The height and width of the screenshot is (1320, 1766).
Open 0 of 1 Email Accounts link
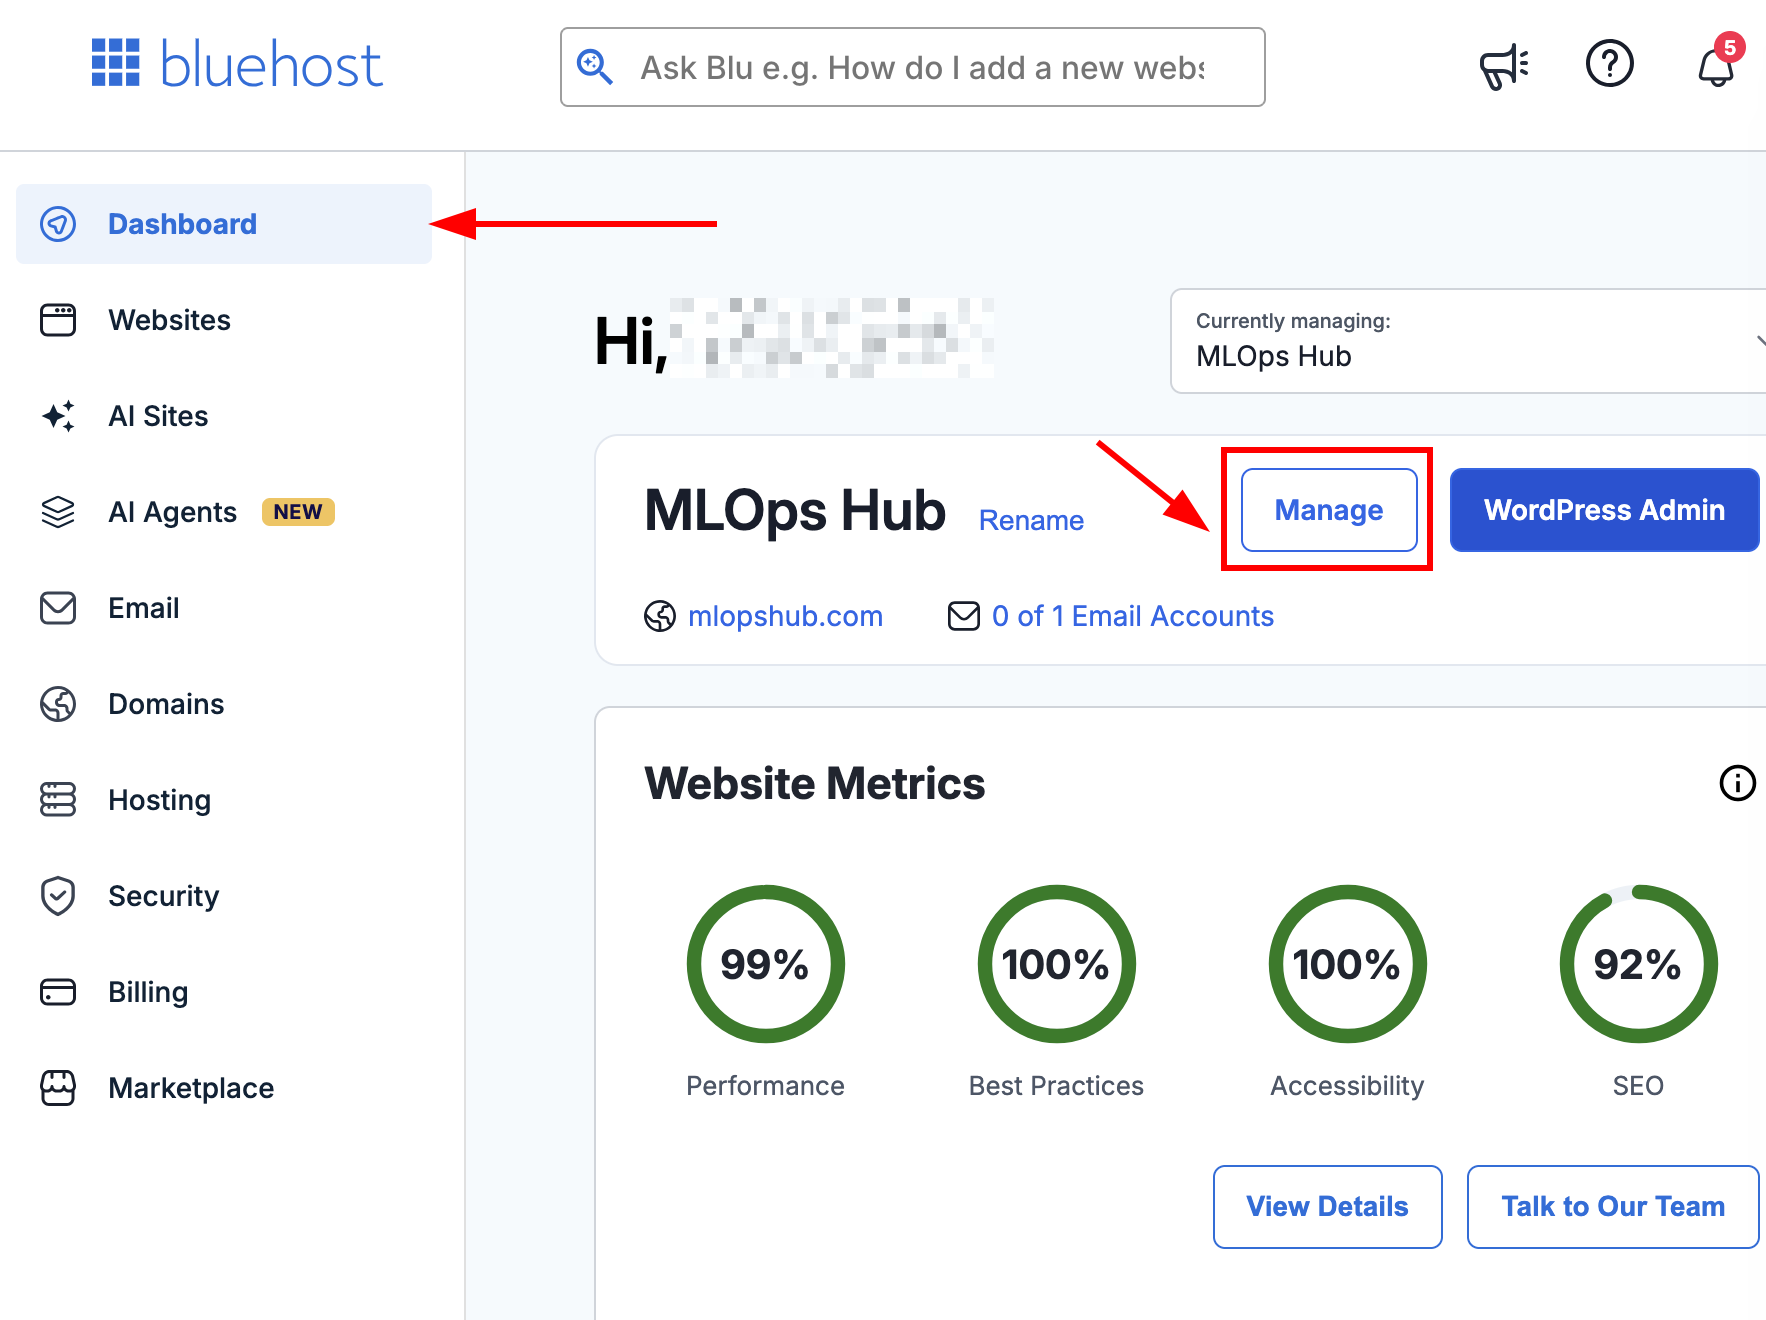click(x=1132, y=616)
